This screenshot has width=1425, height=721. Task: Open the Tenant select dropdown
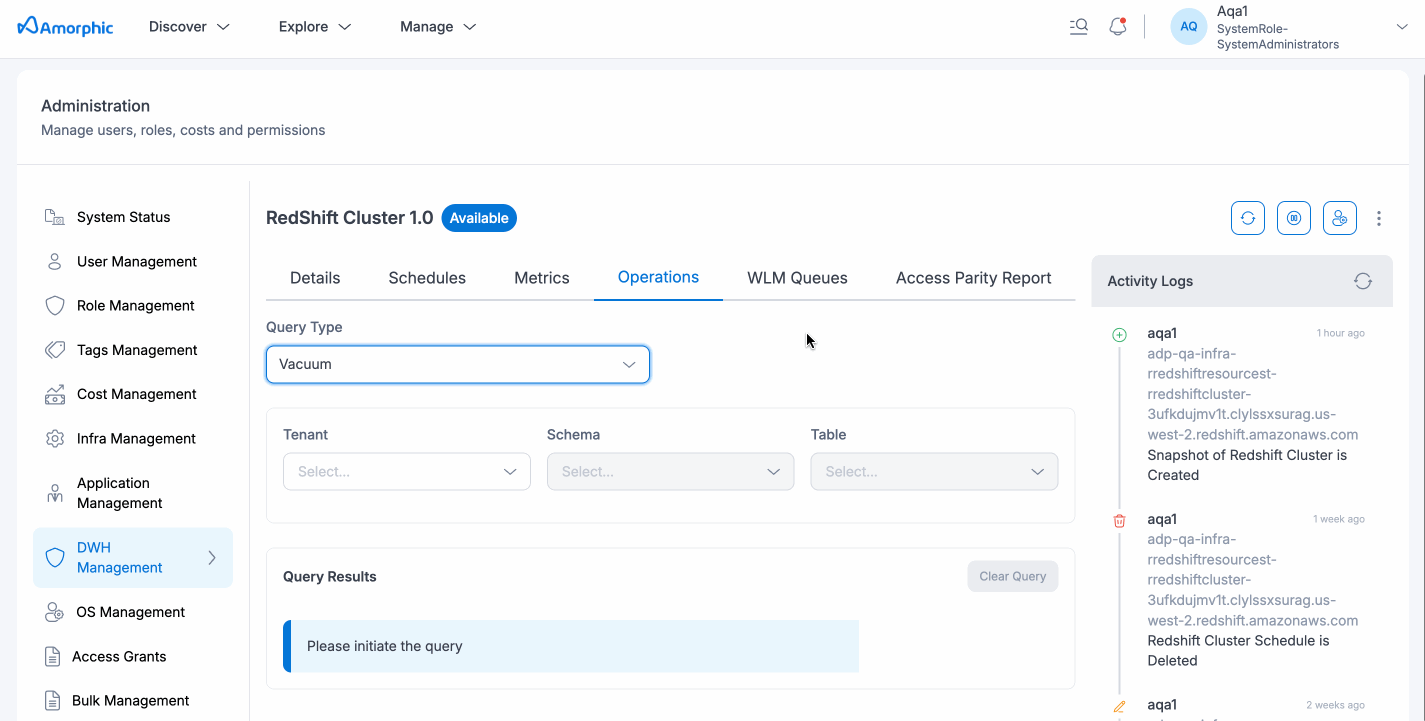[407, 472]
